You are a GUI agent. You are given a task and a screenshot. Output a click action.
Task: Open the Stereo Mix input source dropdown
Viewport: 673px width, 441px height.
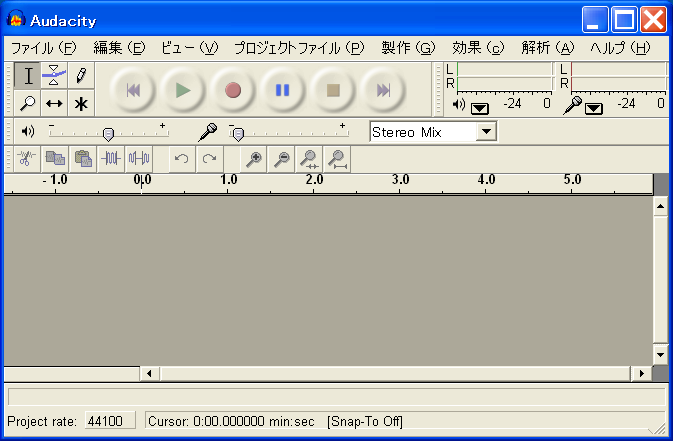tap(486, 131)
